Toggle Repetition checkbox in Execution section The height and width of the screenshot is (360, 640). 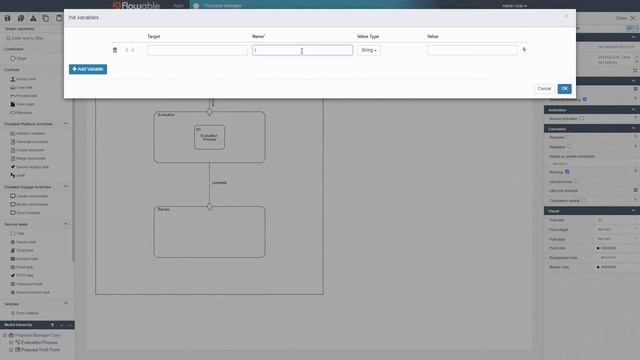click(x=569, y=147)
